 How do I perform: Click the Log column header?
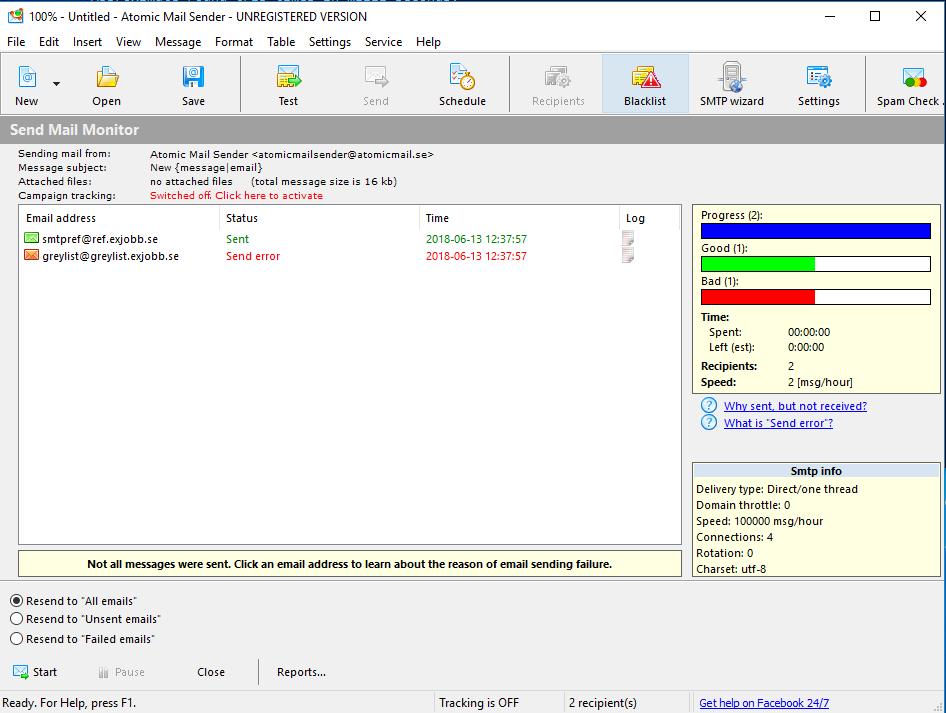coord(649,218)
